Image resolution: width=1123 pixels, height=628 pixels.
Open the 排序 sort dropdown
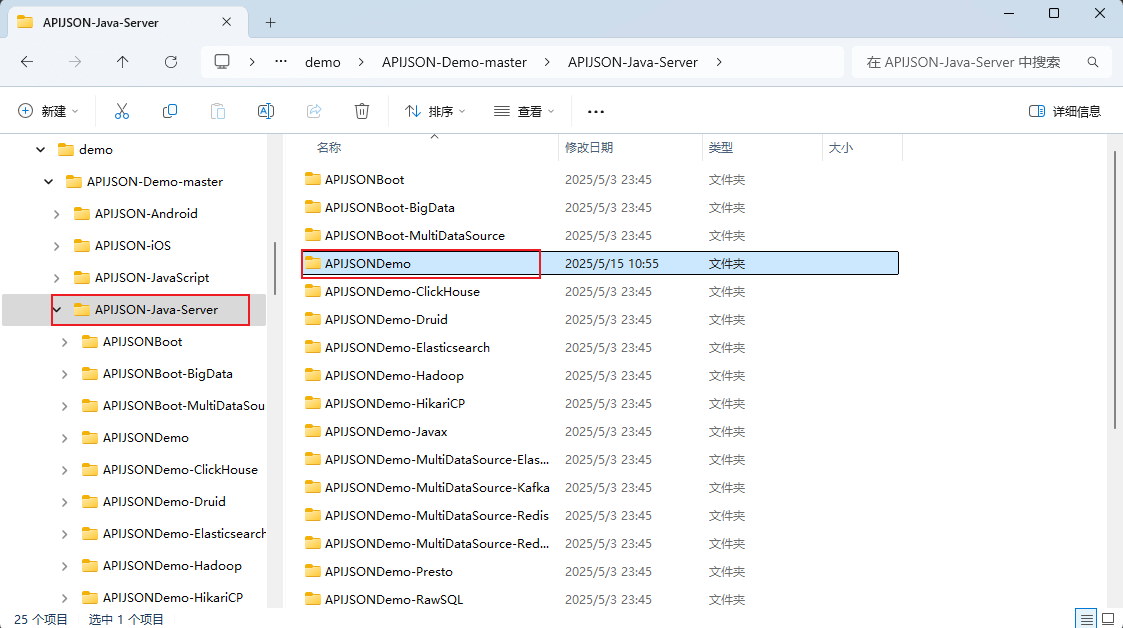pyautogui.click(x=435, y=111)
